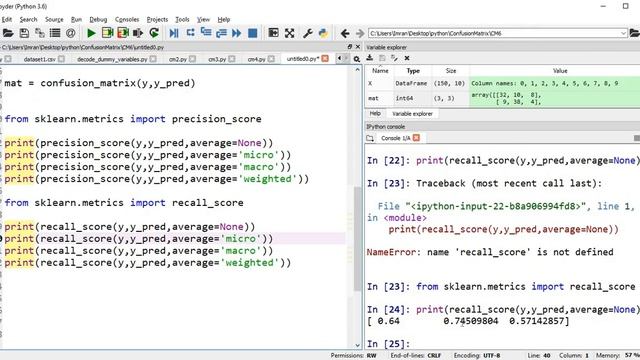The height and width of the screenshot is (360, 640).
Task: Click the working directory path field
Action: point(493,33)
